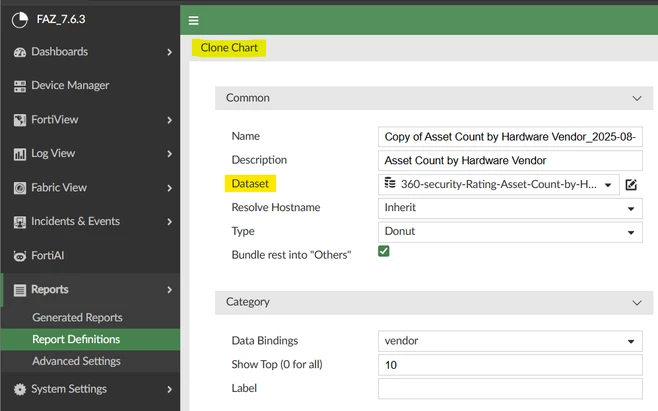Click the FortiView map icon
The image size is (658, 411).
(x=20, y=120)
